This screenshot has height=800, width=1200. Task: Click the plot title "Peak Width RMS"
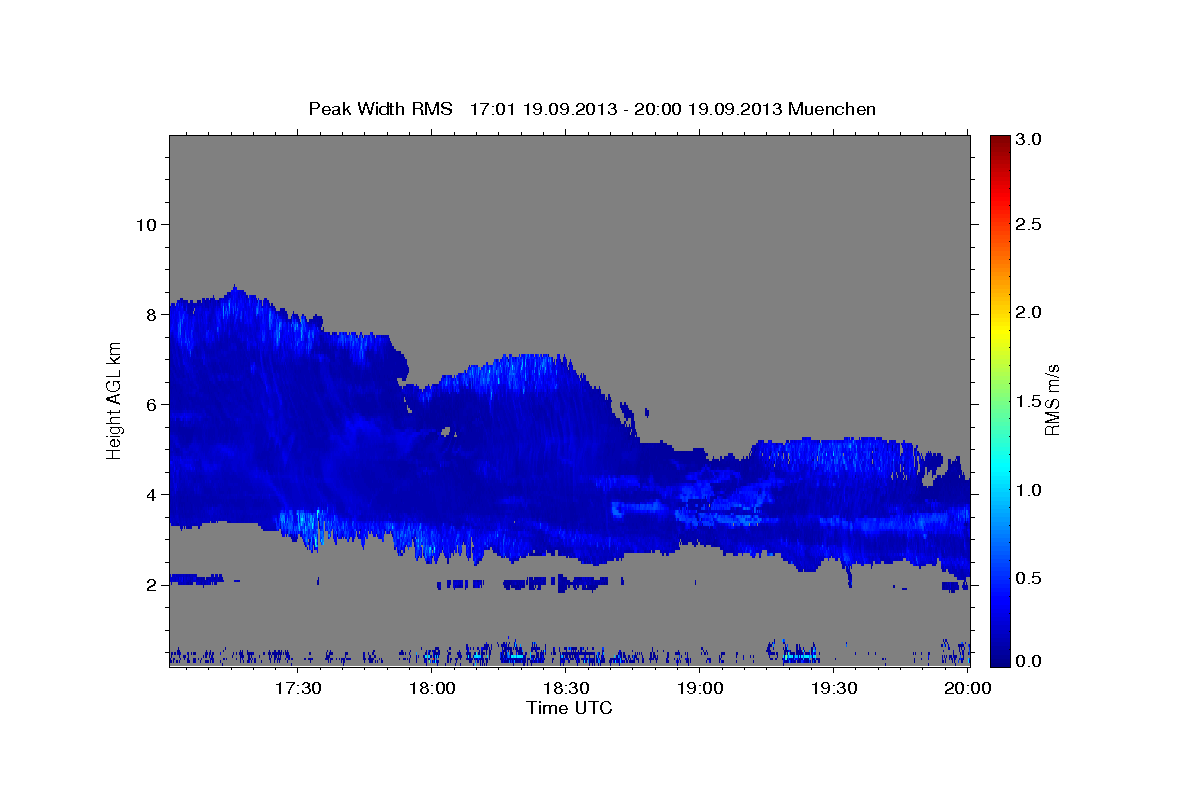coord(380,108)
